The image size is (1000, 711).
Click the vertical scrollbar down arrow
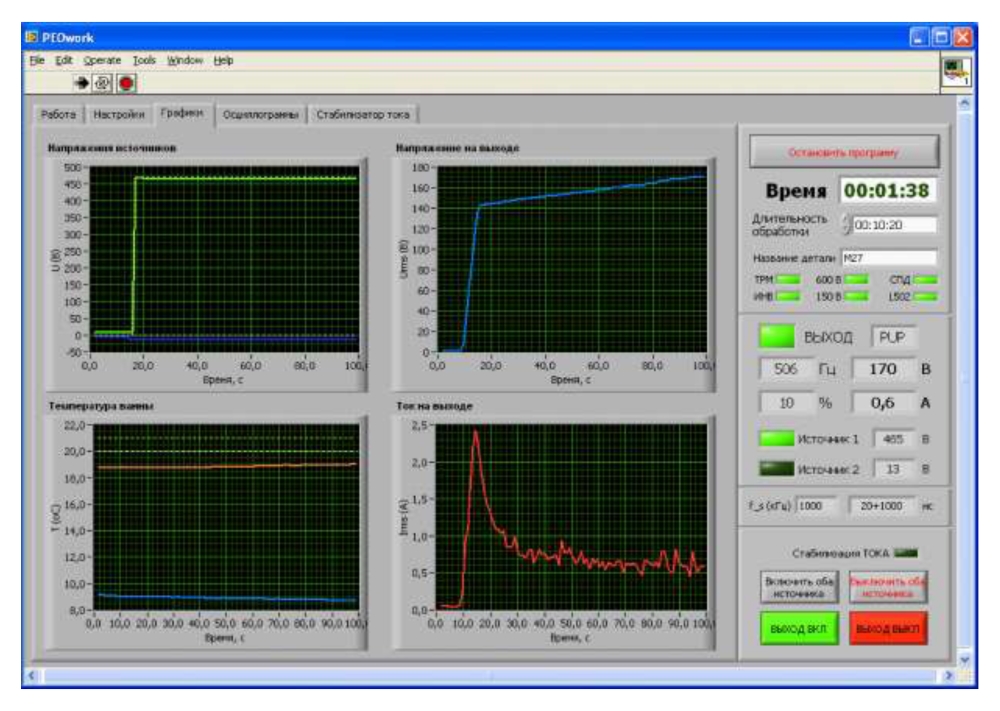(964, 659)
